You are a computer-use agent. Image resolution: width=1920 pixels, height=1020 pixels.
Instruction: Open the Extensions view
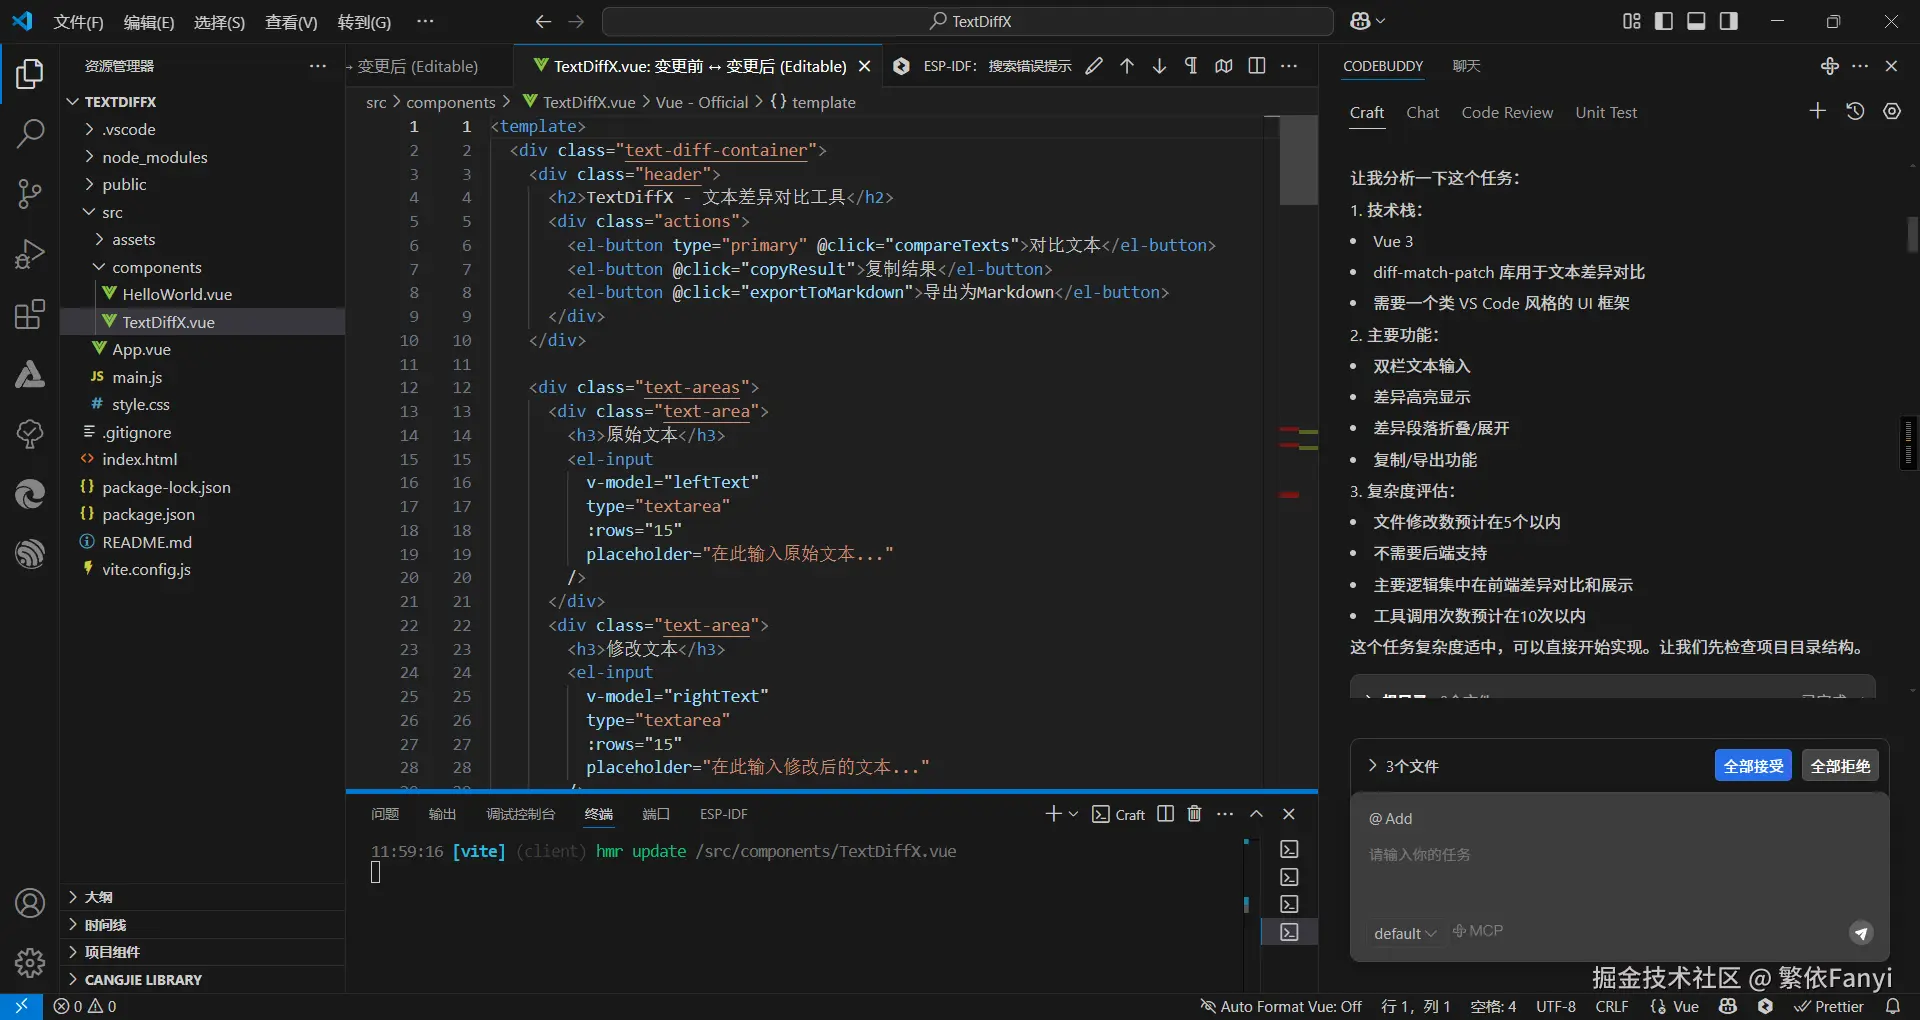(30, 314)
